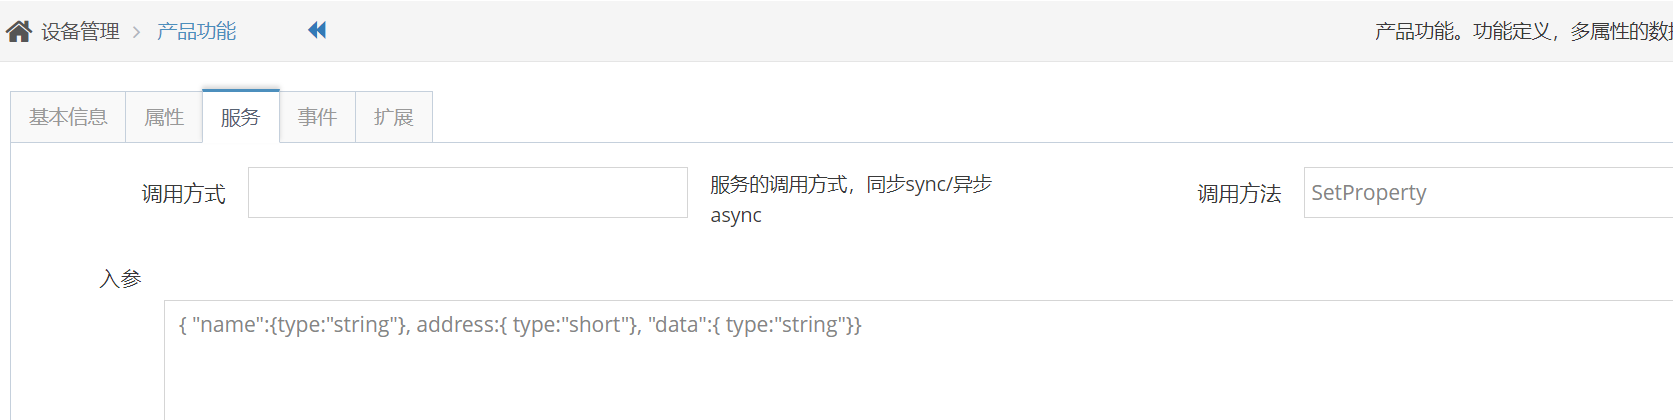
Task: Click the double-left arrow collapse icon
Action: (317, 30)
